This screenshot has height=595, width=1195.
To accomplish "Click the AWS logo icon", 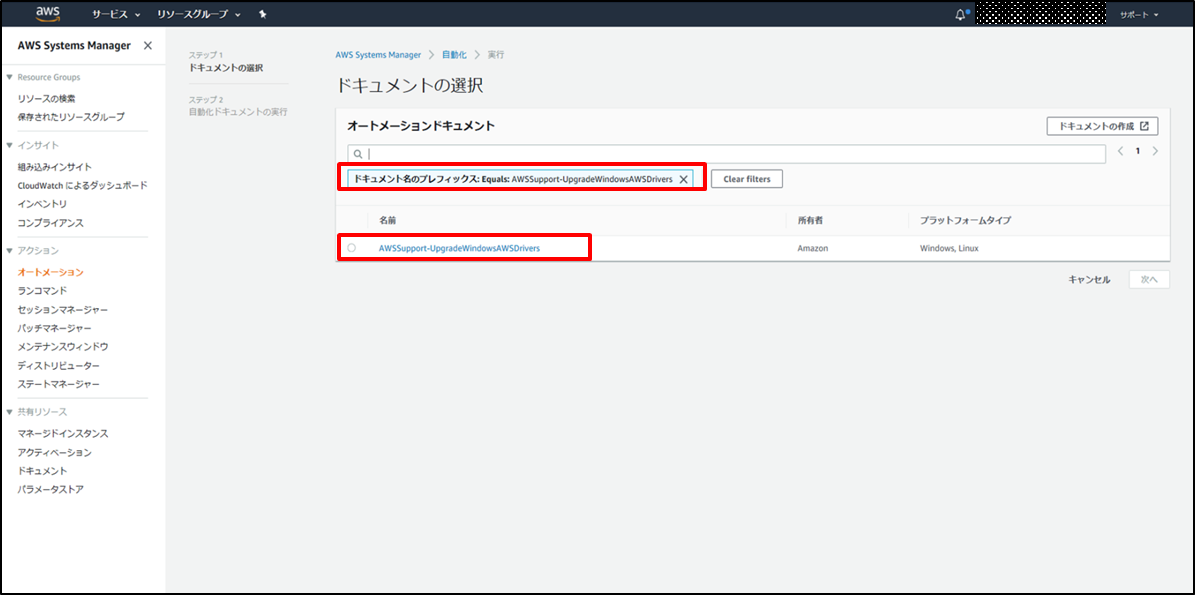I will [x=47, y=14].
